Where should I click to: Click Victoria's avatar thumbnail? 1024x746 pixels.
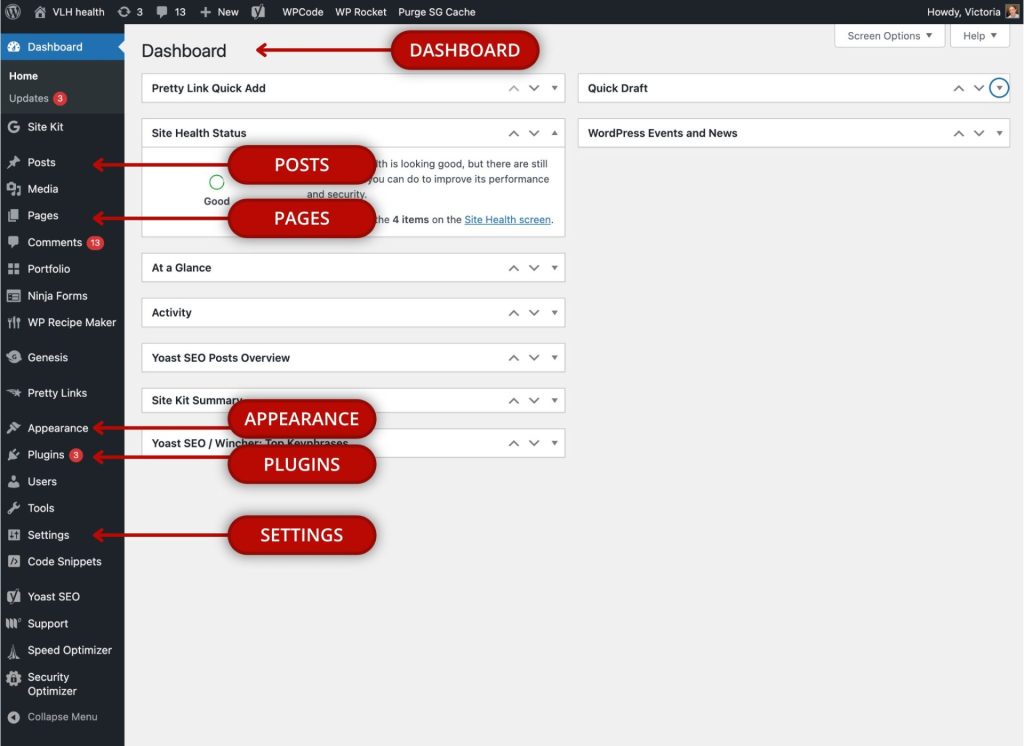(x=1012, y=12)
